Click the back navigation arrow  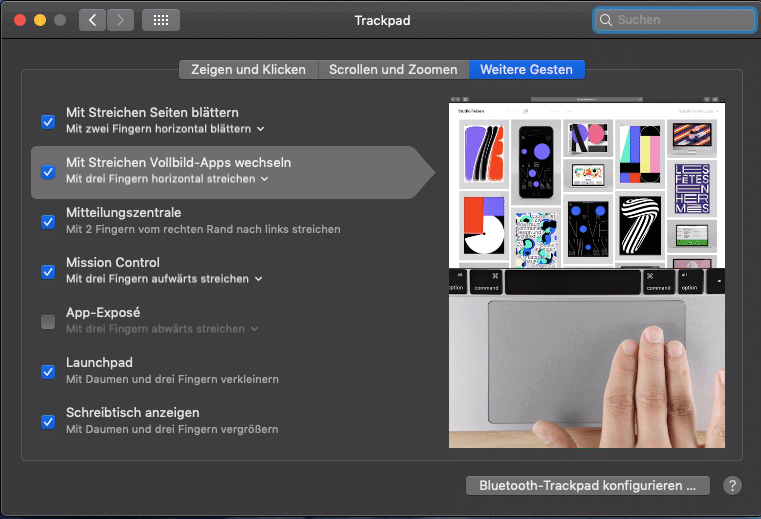click(92, 20)
